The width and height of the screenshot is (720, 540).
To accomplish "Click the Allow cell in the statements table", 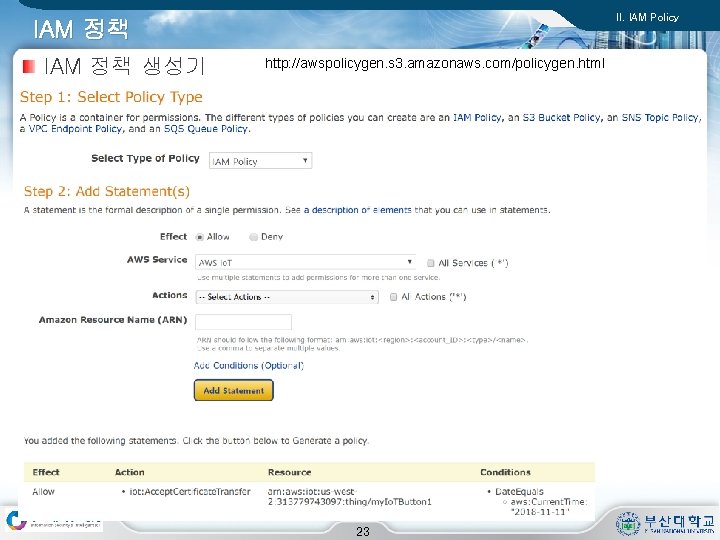I will (x=43, y=492).
